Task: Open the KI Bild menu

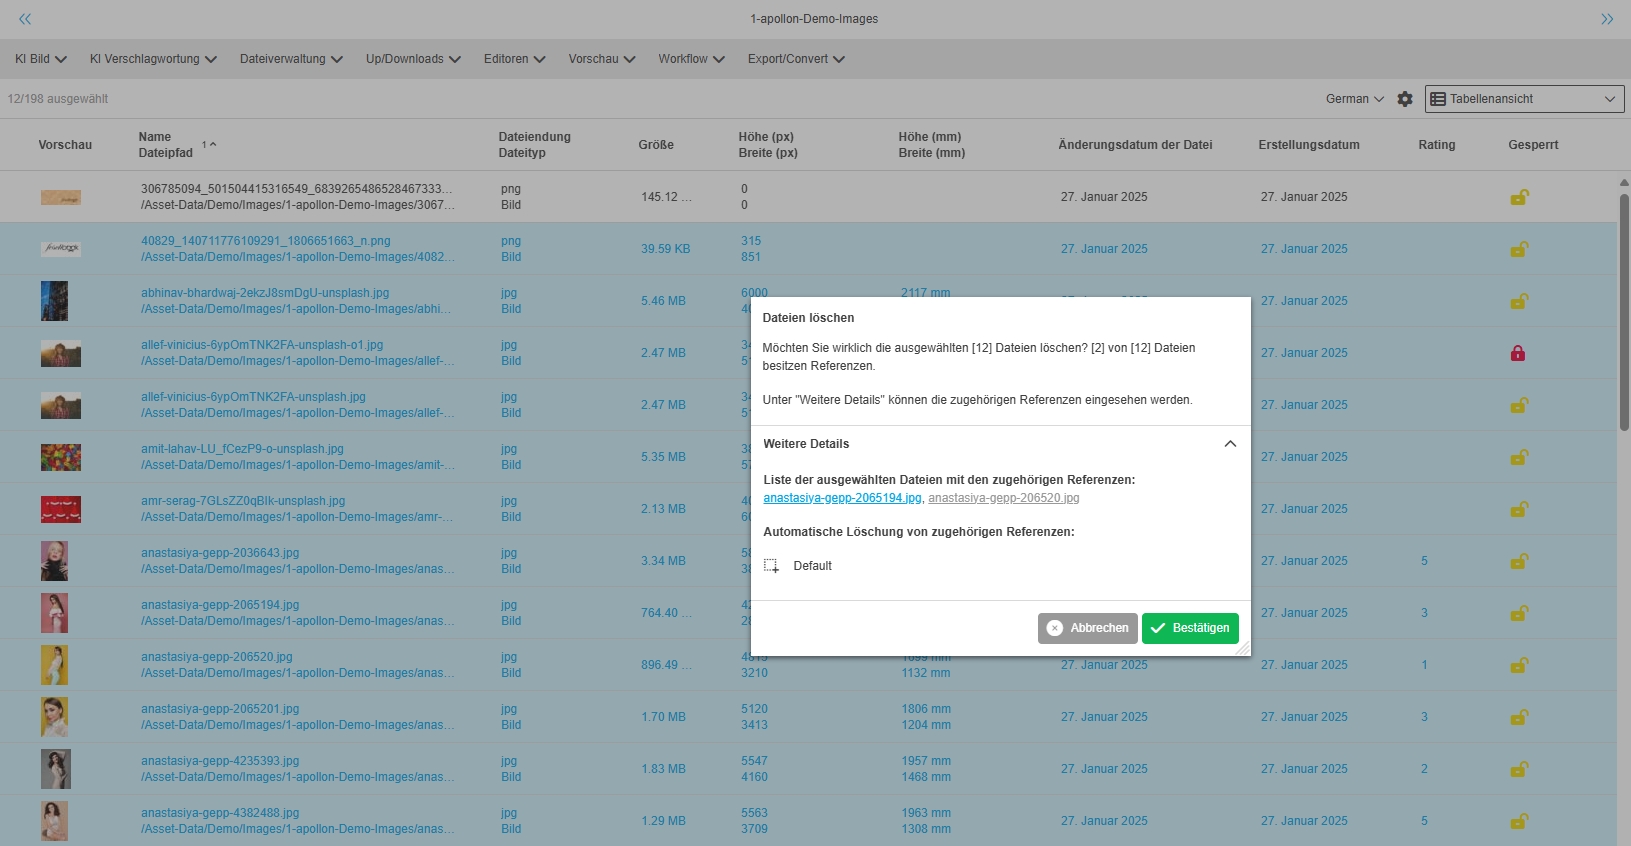Action: click(x=40, y=59)
